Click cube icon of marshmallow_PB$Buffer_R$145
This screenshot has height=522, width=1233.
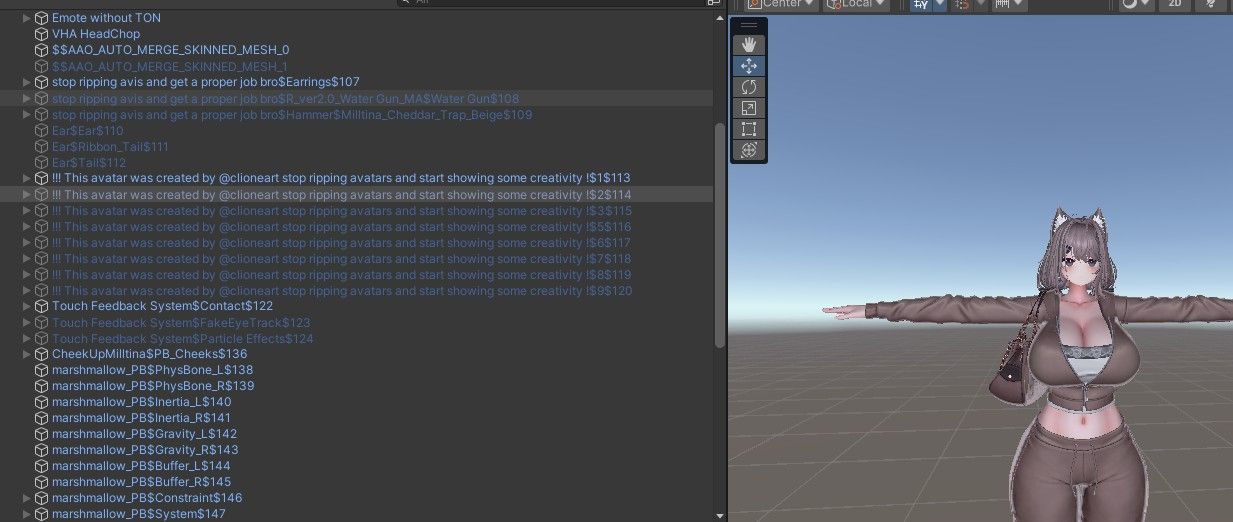click(42, 482)
